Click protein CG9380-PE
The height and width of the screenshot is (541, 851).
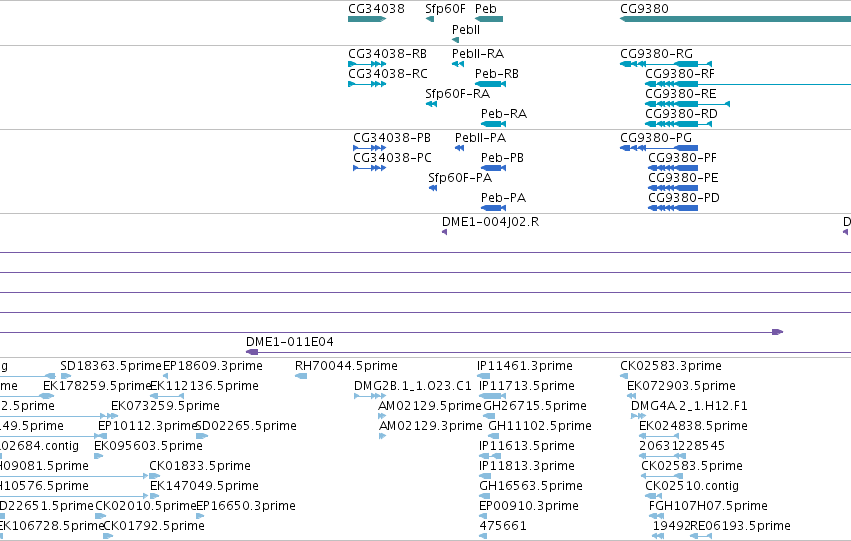pyautogui.click(x=673, y=188)
